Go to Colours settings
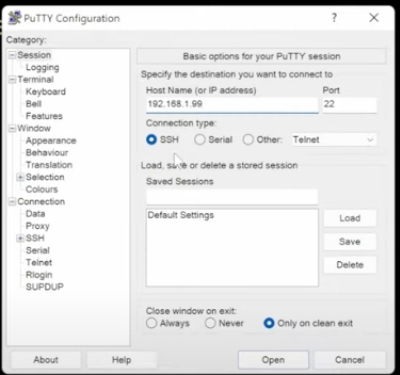 coord(42,189)
